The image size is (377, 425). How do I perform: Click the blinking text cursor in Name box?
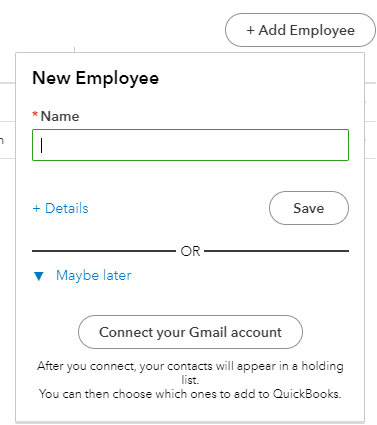coord(42,145)
